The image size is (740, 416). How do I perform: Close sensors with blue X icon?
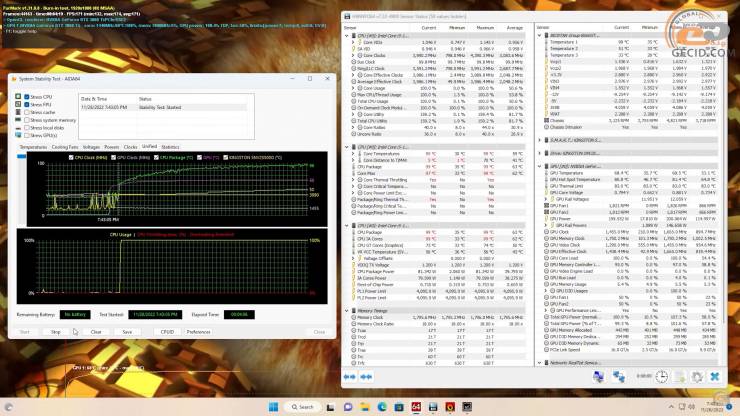(x=715, y=376)
